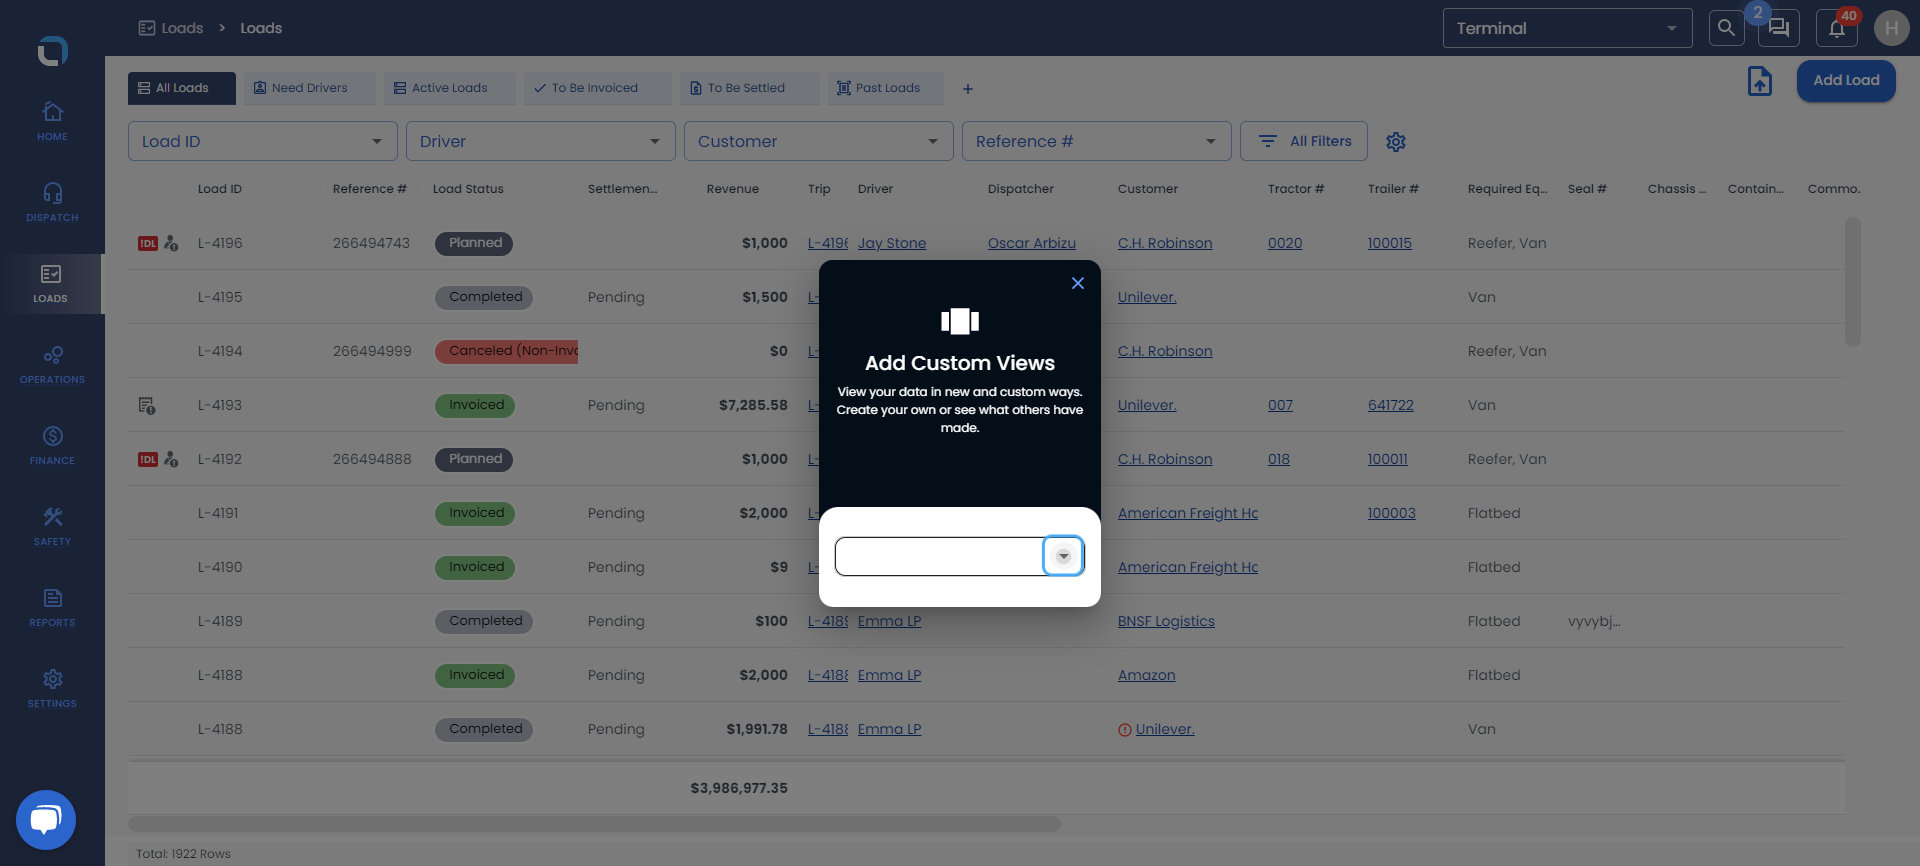Screen dimensions: 1920x866
Task: Open the Settings sidebar section
Action: tap(52, 688)
